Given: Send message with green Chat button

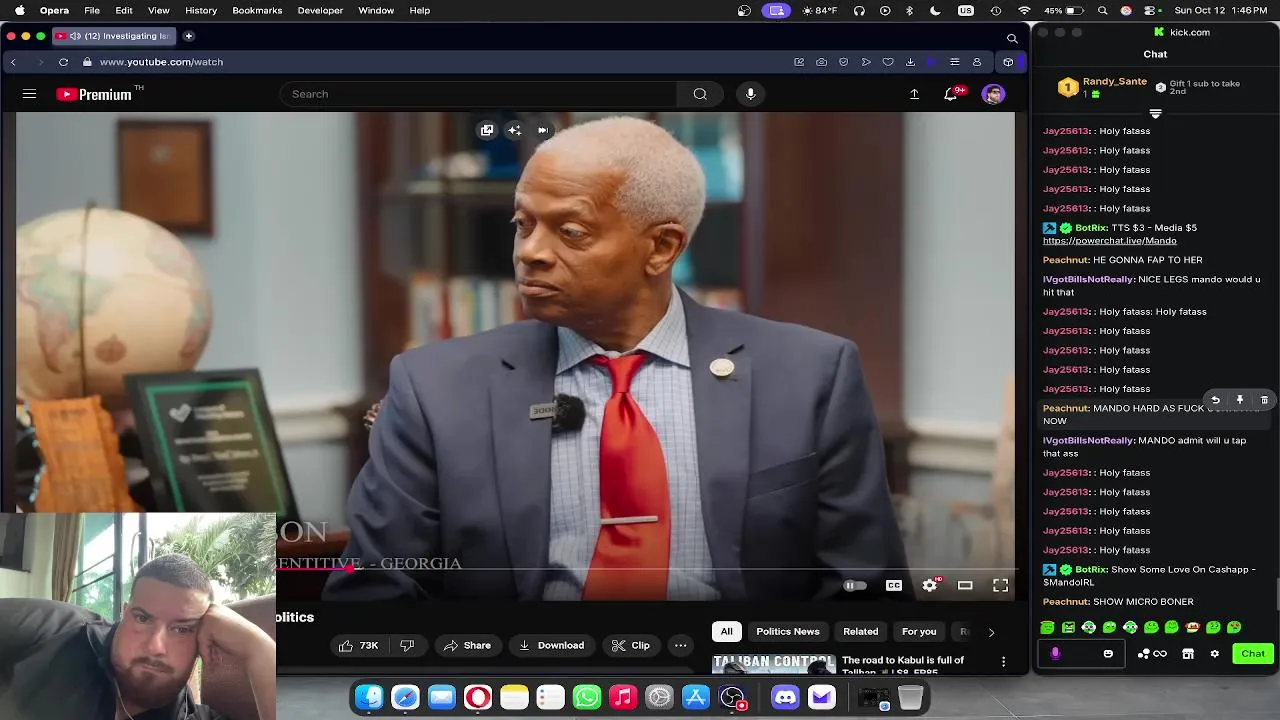Looking at the screenshot, I should pyautogui.click(x=1253, y=653).
